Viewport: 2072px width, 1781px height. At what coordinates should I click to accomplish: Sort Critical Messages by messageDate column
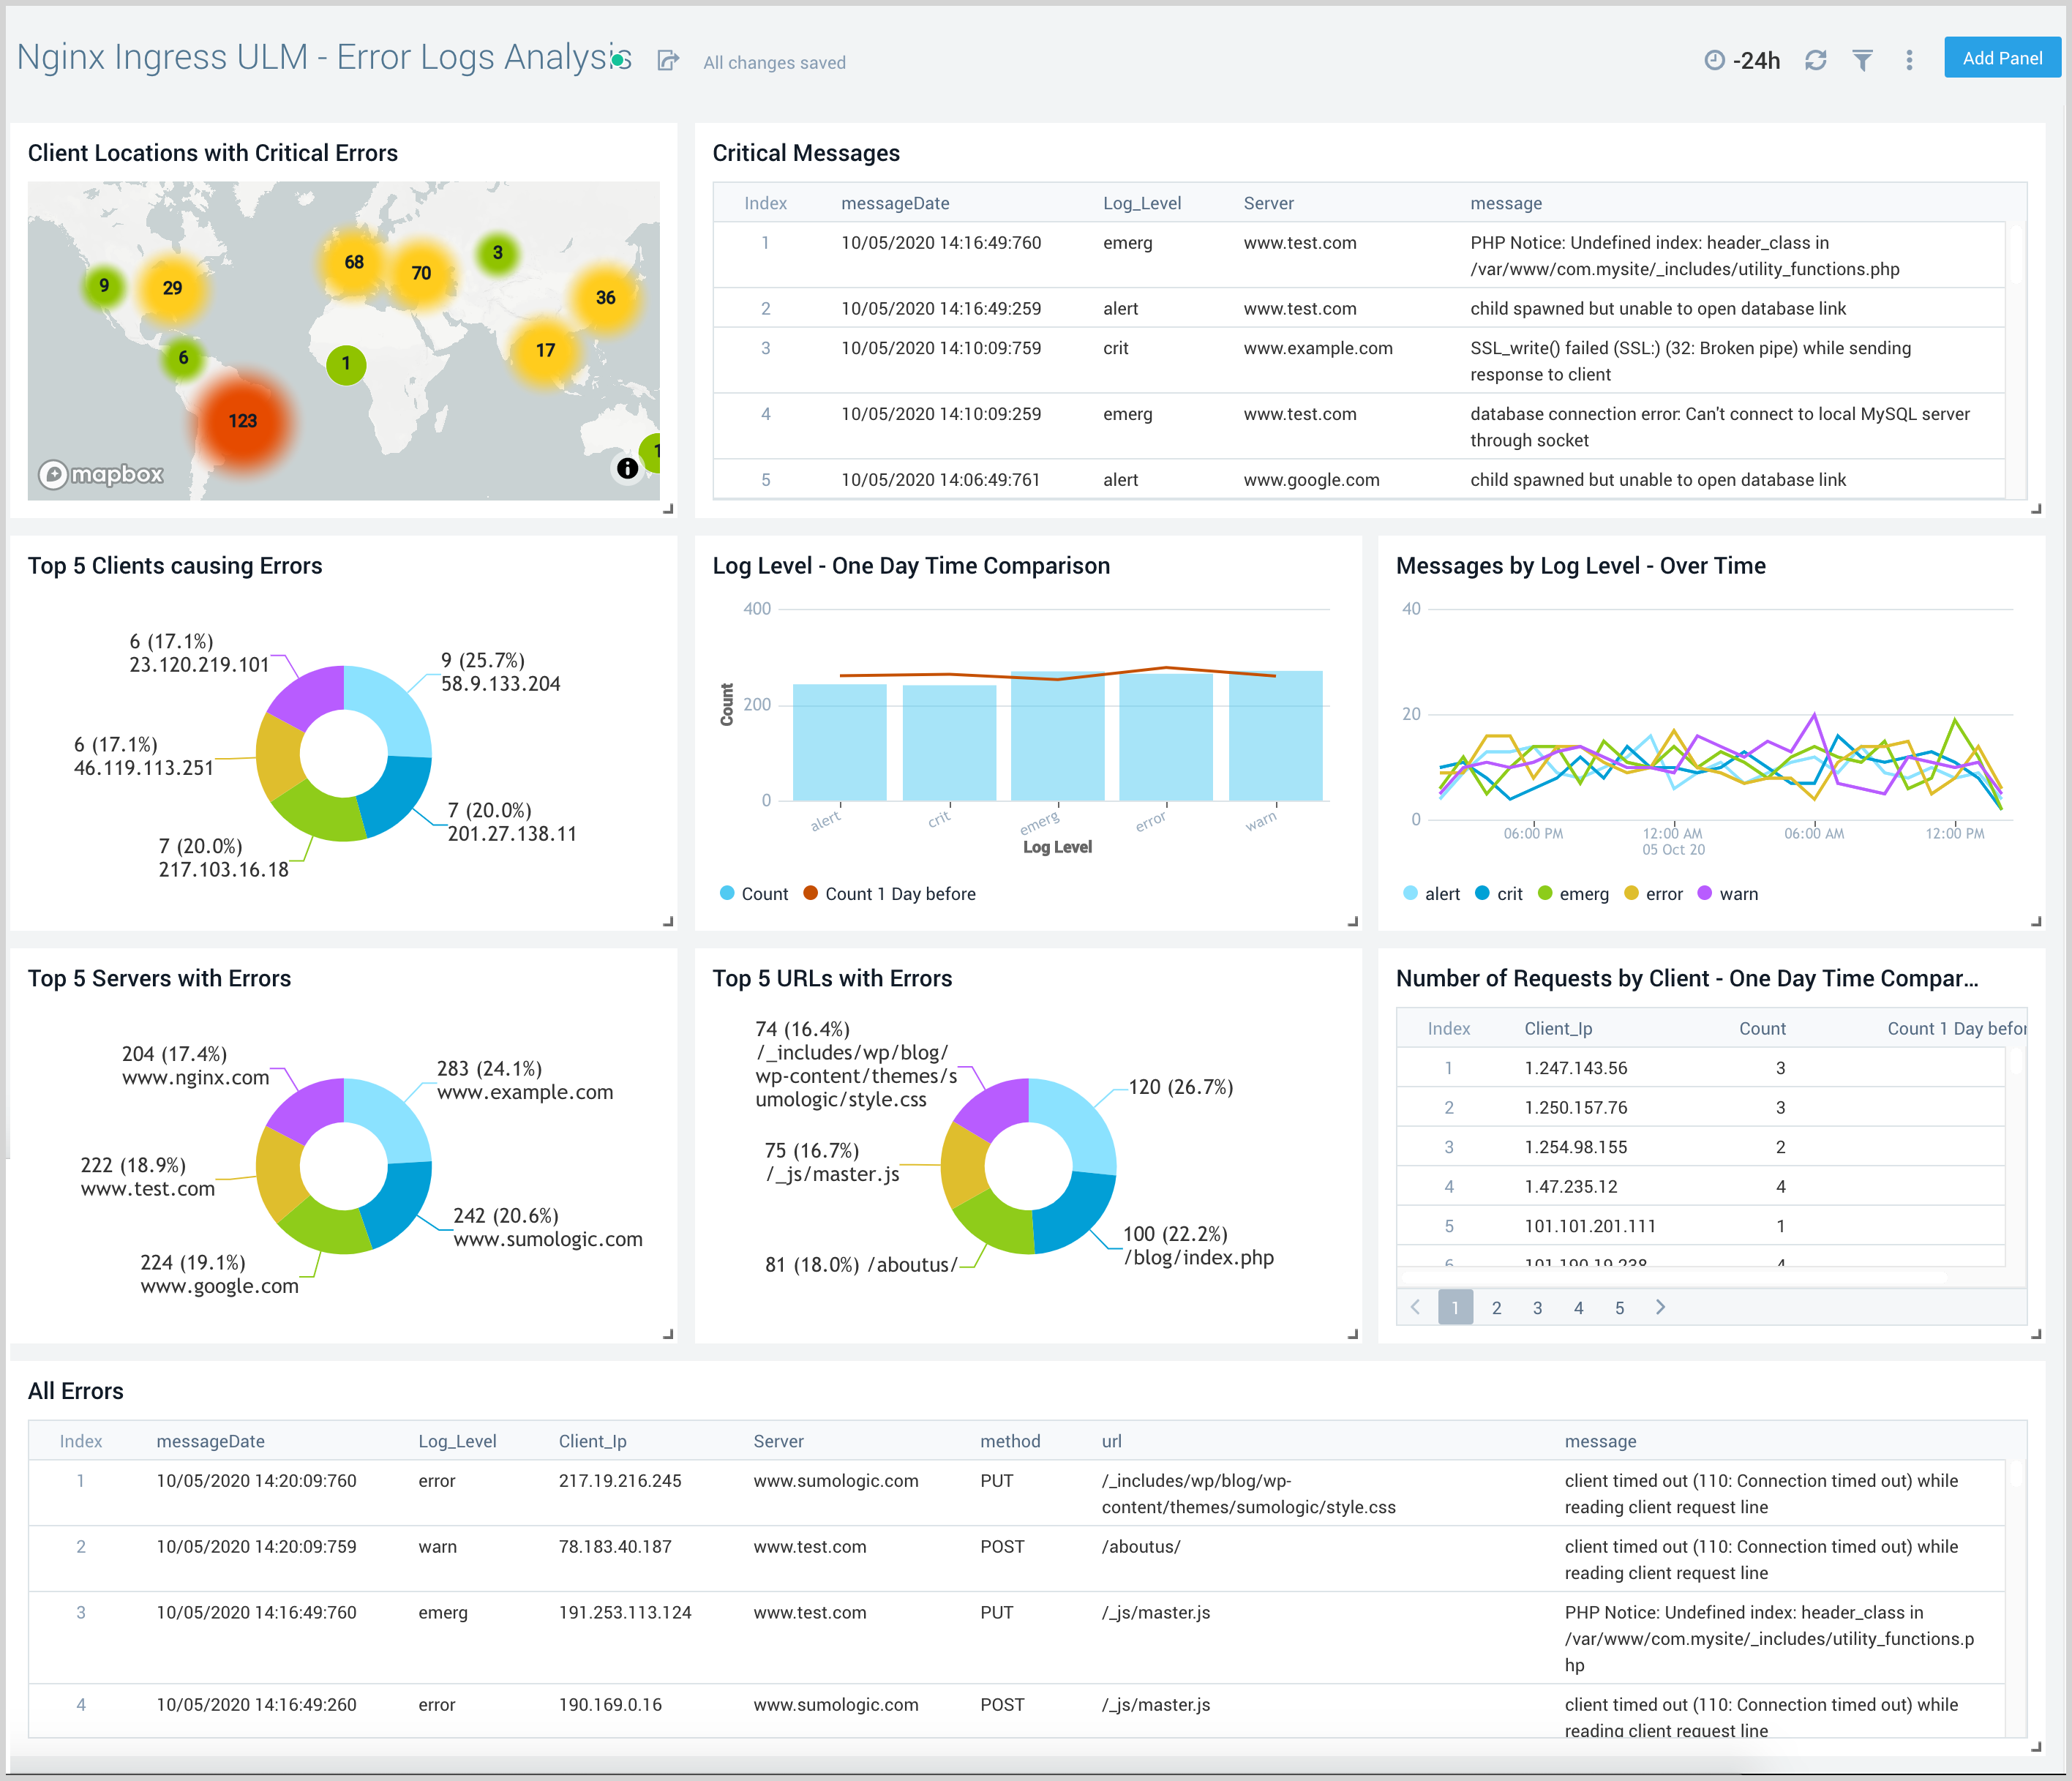click(895, 203)
